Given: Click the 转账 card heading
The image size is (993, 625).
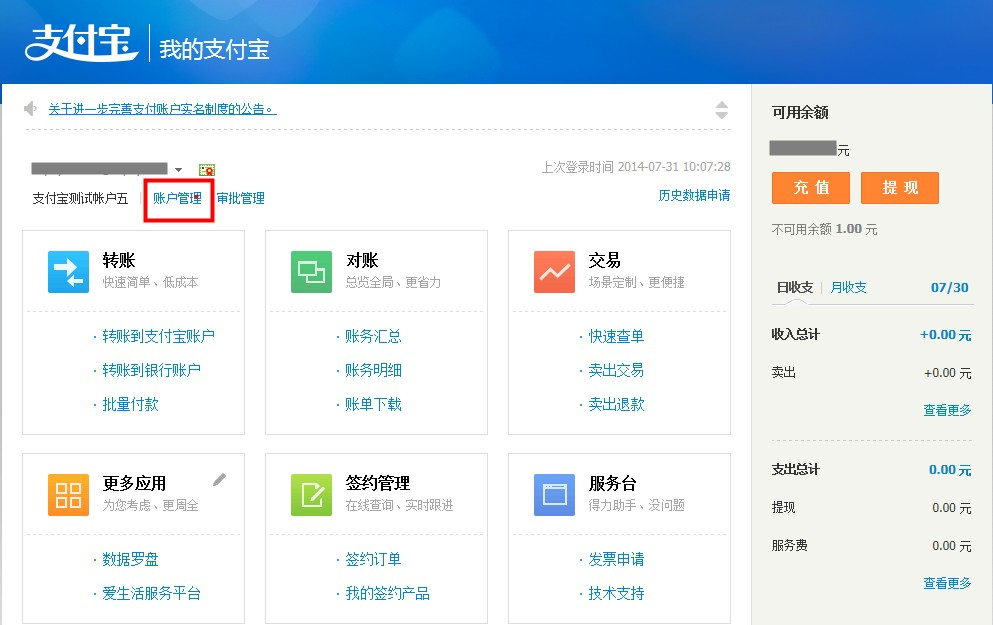Looking at the screenshot, I should pos(119,260).
